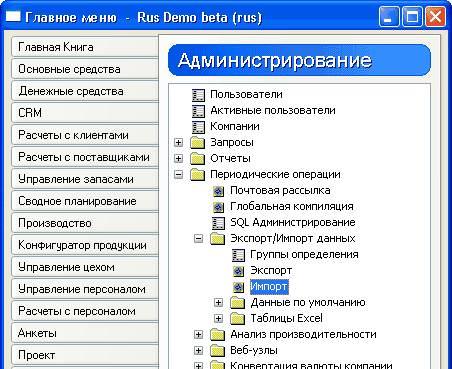Viewport: 452px width, 369px height.
Task: Expand the Анализ производительности node
Action: point(199,335)
